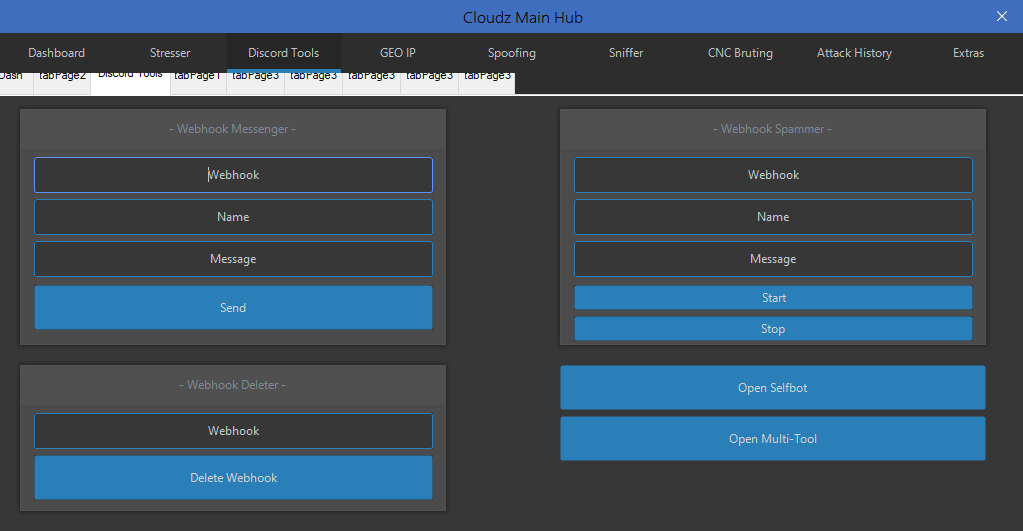1023x531 pixels.
Task: Click the Delete Webhook button
Action: coord(234,478)
